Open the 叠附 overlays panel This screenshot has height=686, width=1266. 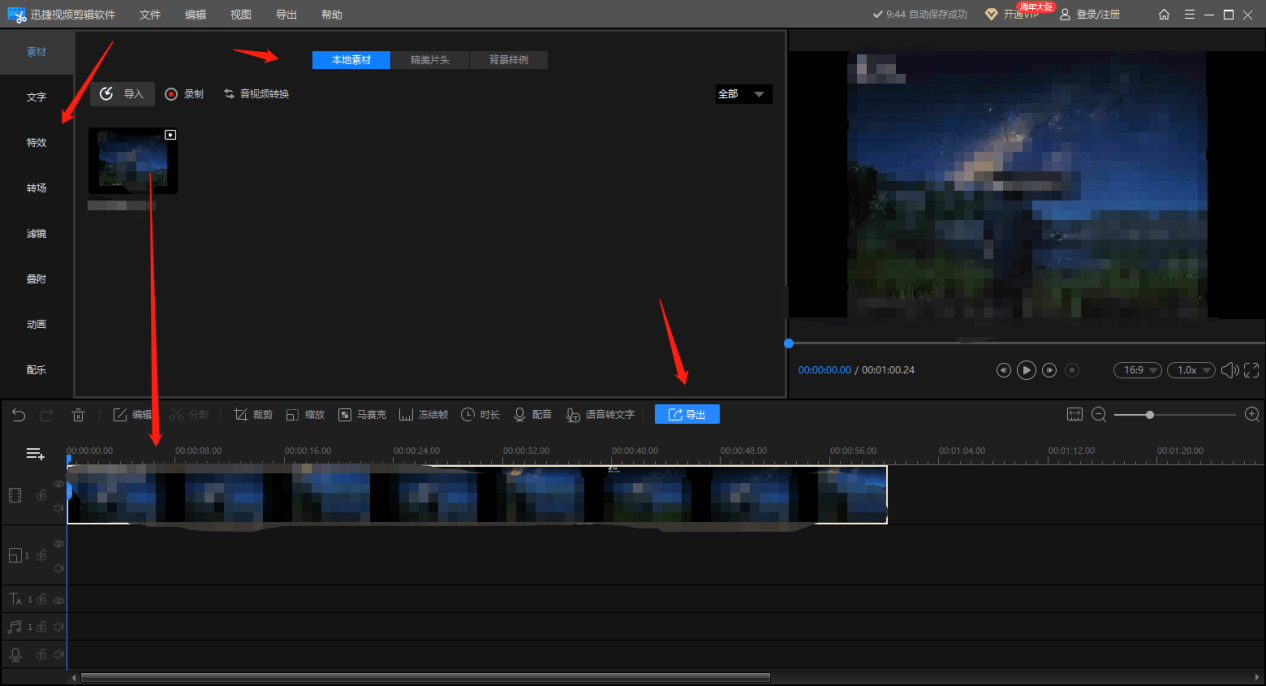(36, 279)
